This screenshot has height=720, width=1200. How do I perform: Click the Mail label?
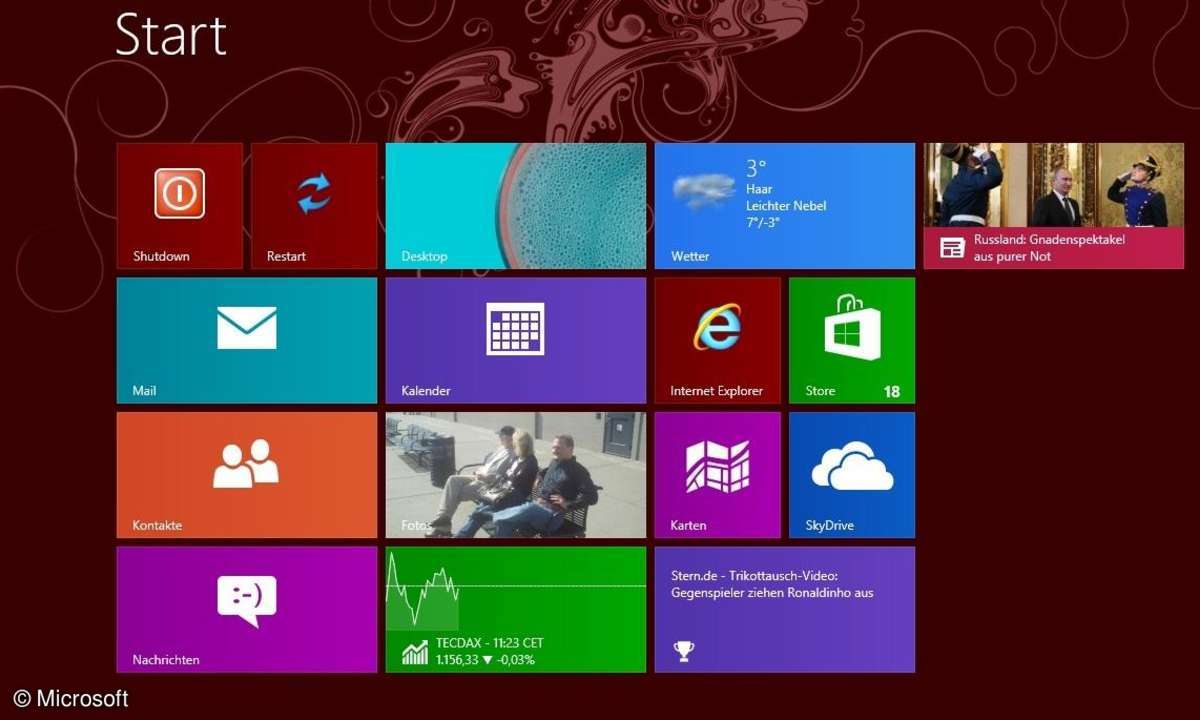144,391
